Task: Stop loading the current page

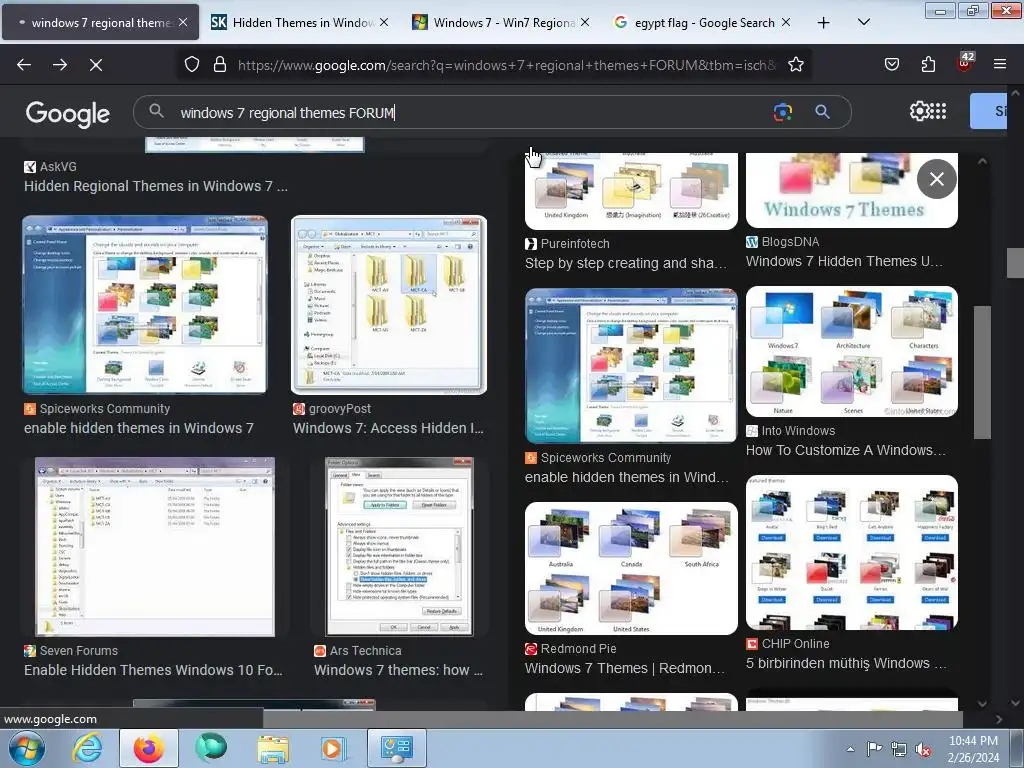Action: [96, 65]
